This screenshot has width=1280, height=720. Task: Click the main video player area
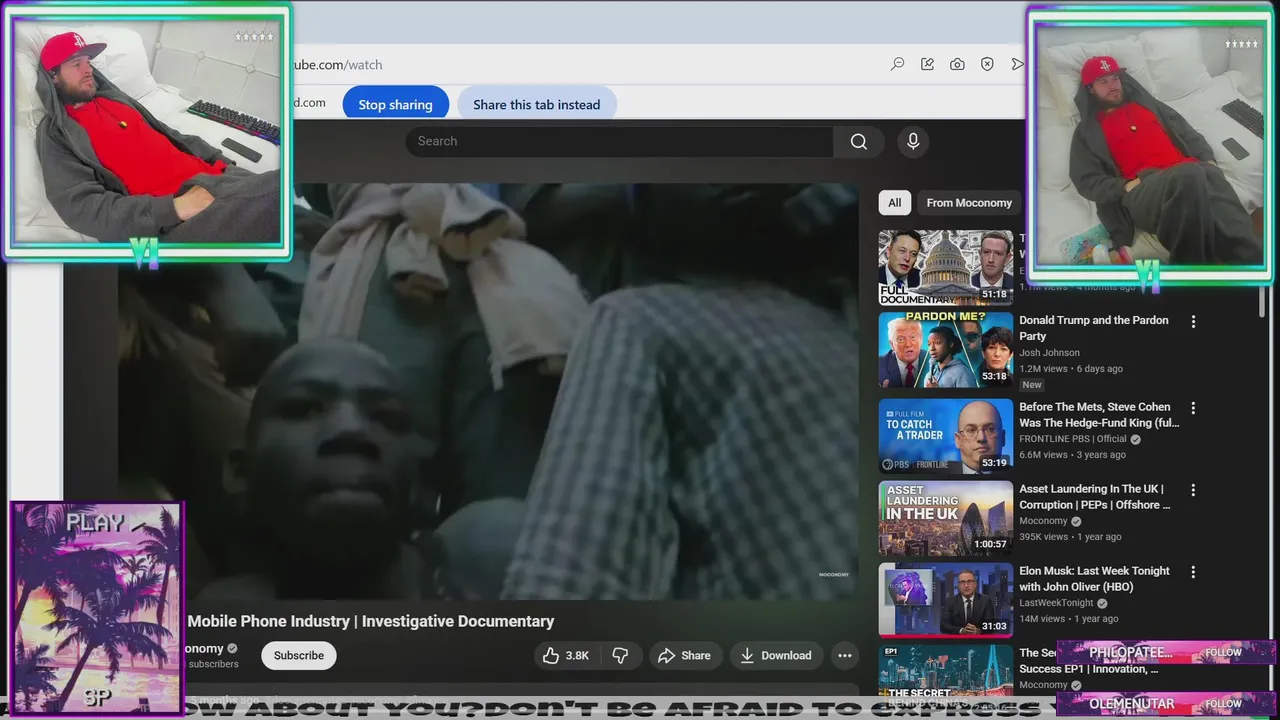coord(489,391)
